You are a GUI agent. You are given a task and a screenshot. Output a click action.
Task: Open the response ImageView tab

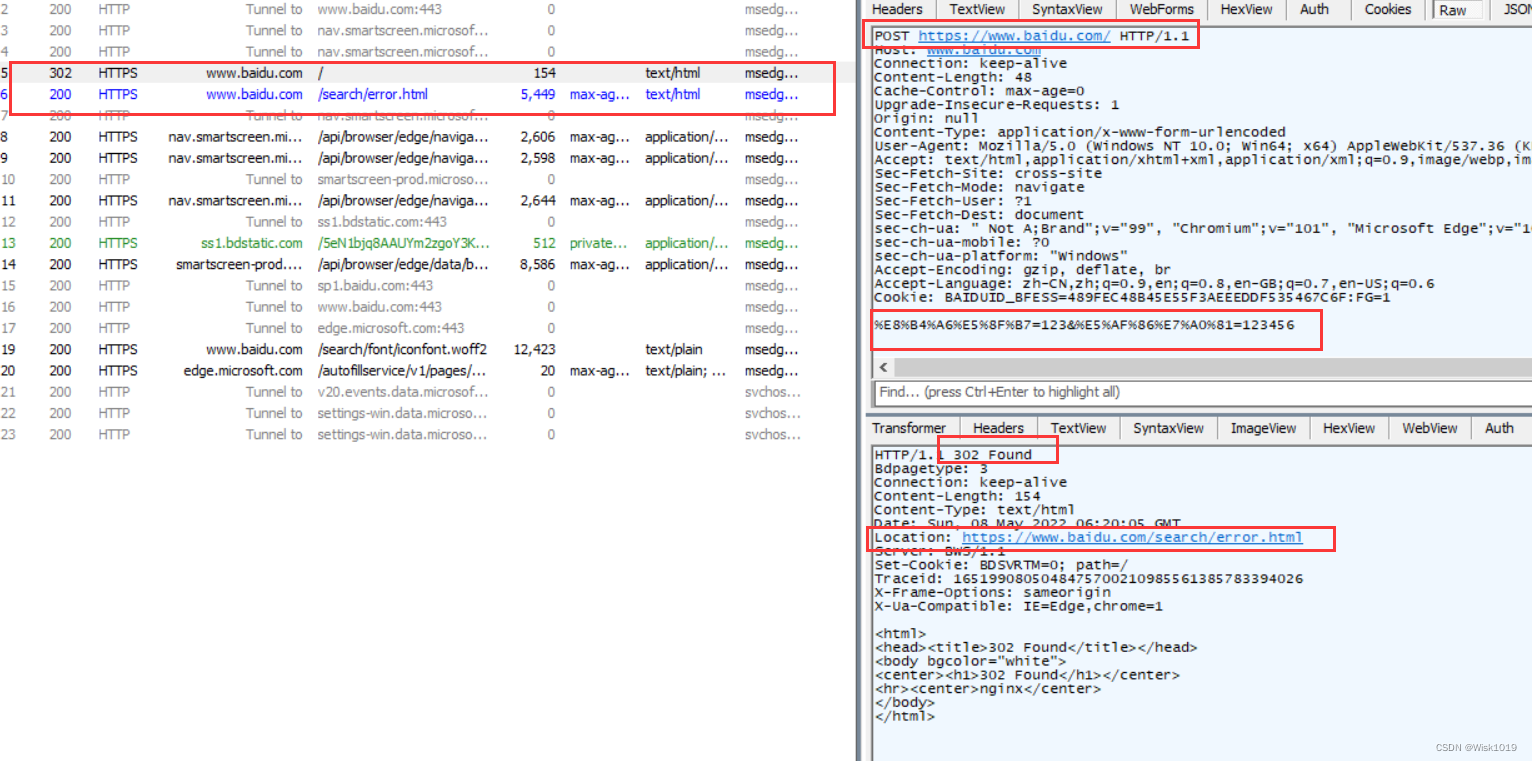[1263, 428]
